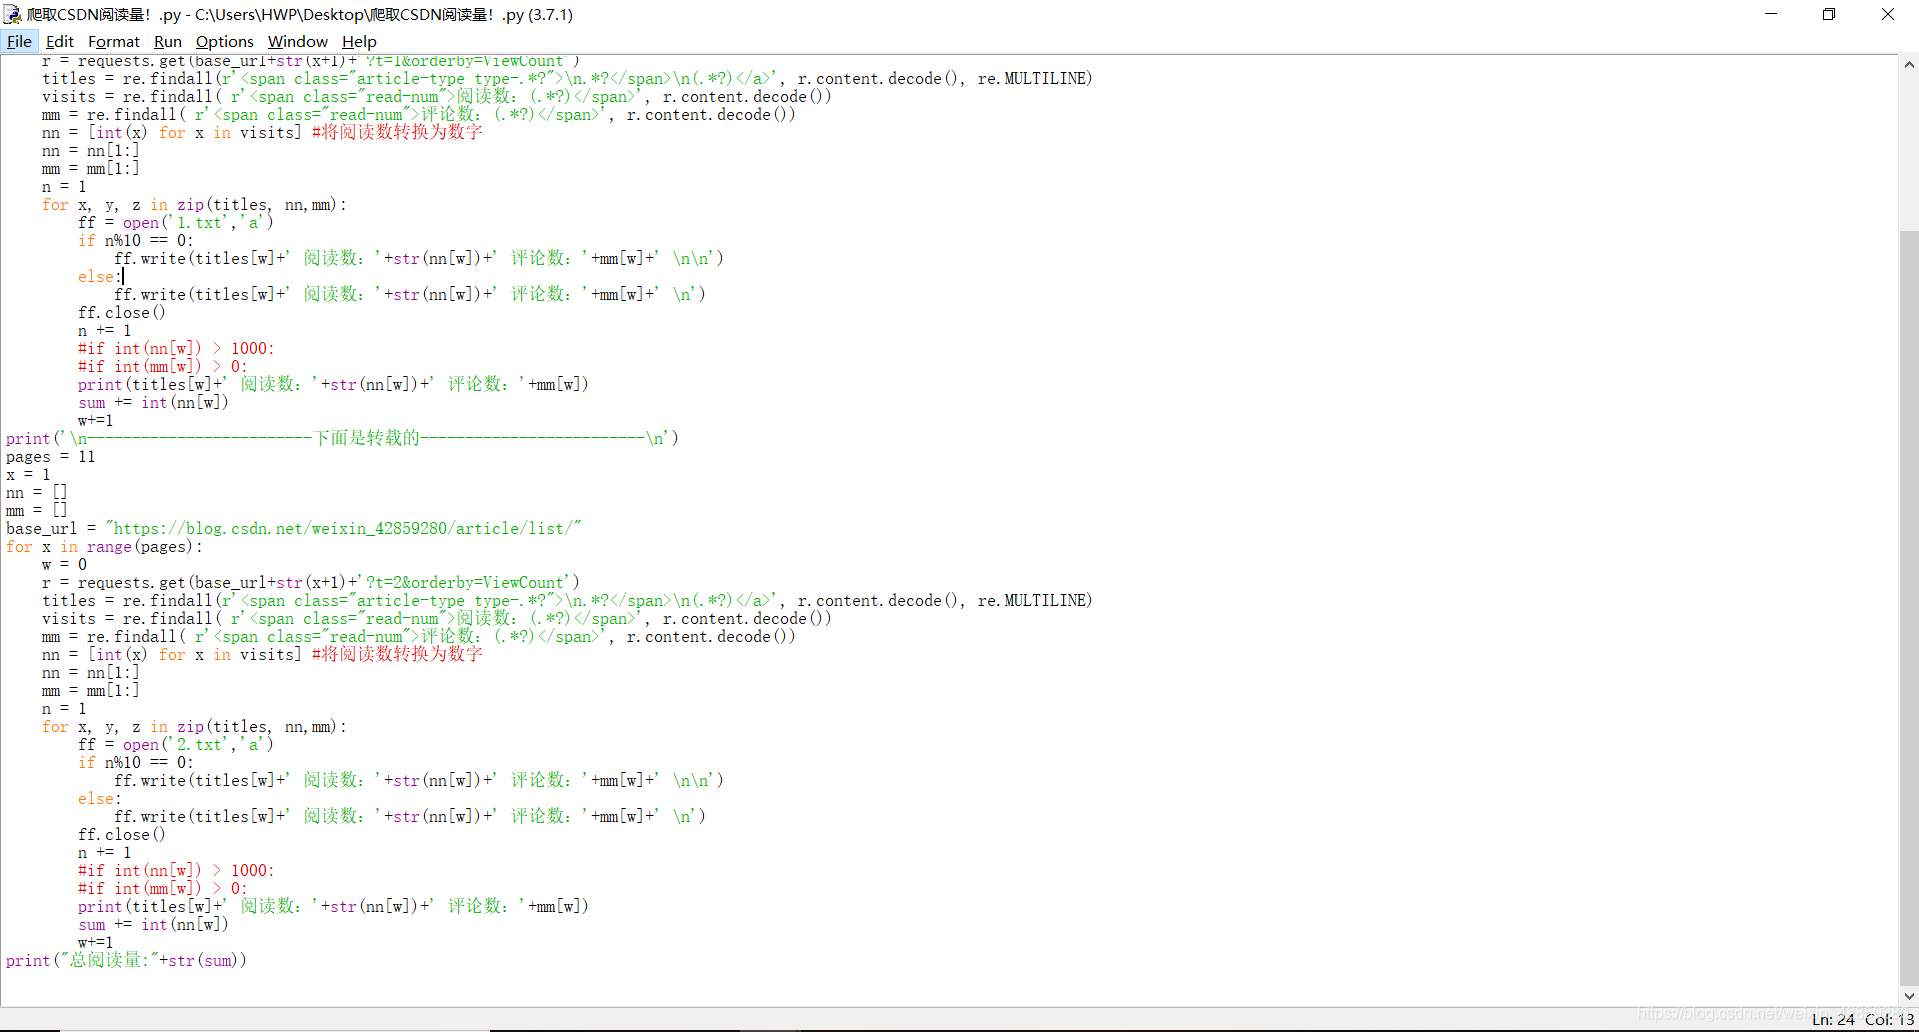Viewport: 1919px width, 1032px height.
Task: Click the line 'pages = 11'
Action: 51,457
